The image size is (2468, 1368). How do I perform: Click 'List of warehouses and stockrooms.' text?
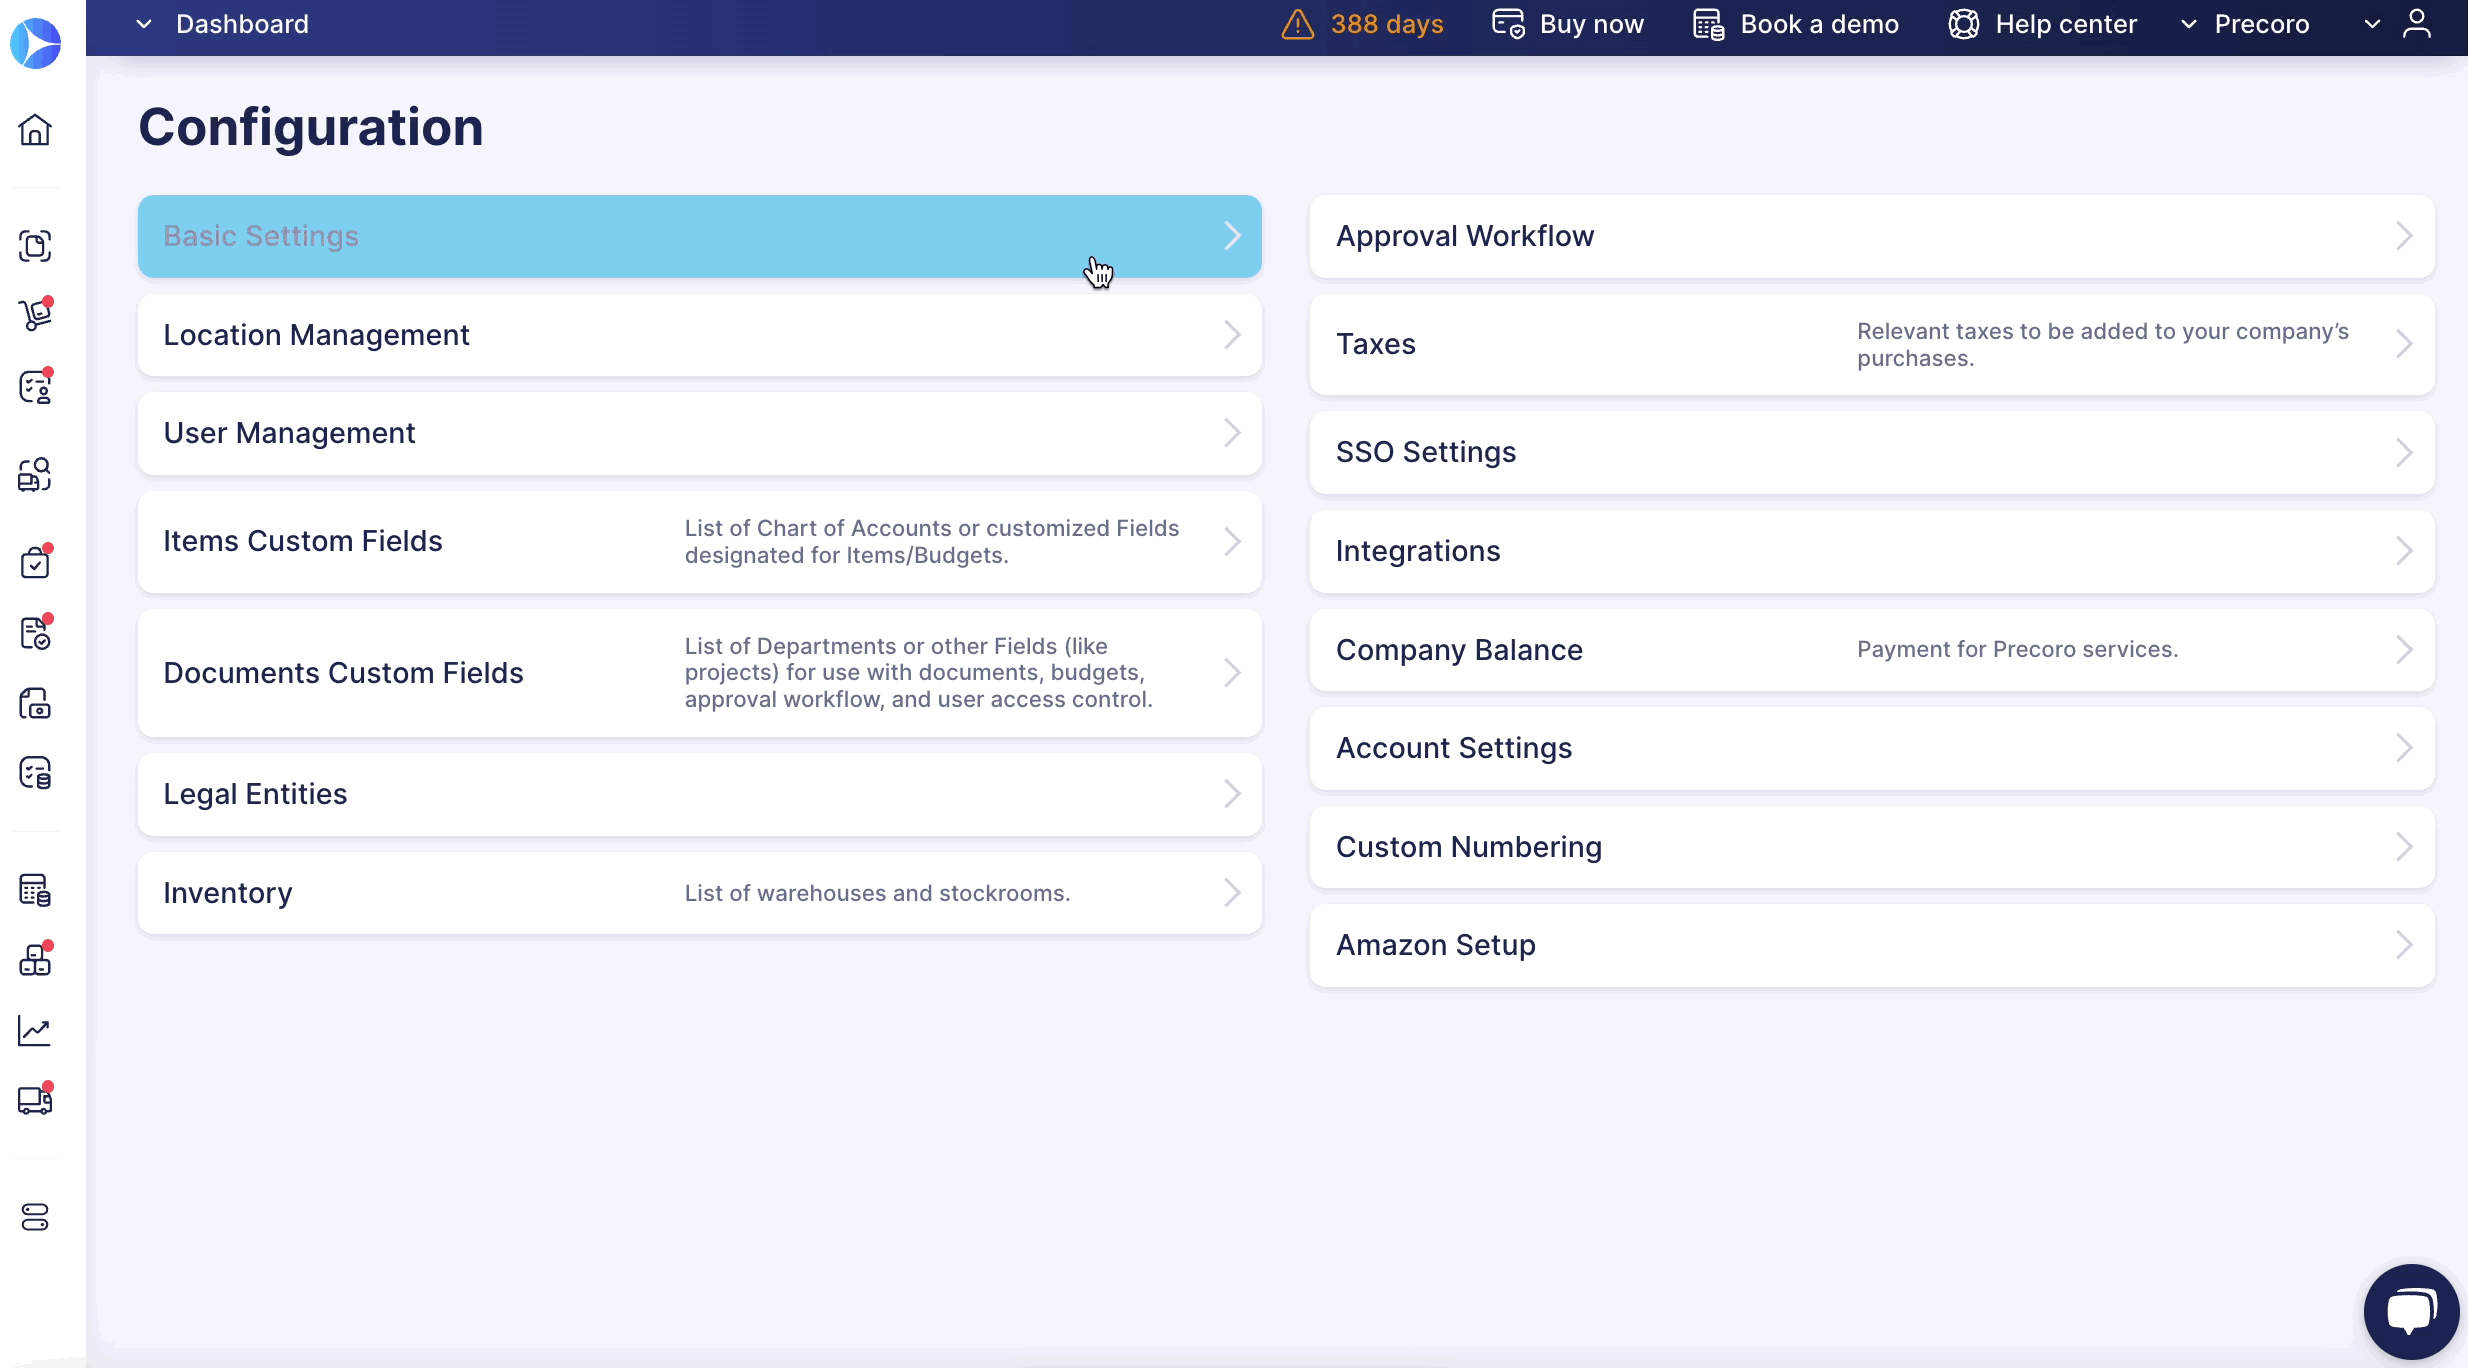[877, 893]
